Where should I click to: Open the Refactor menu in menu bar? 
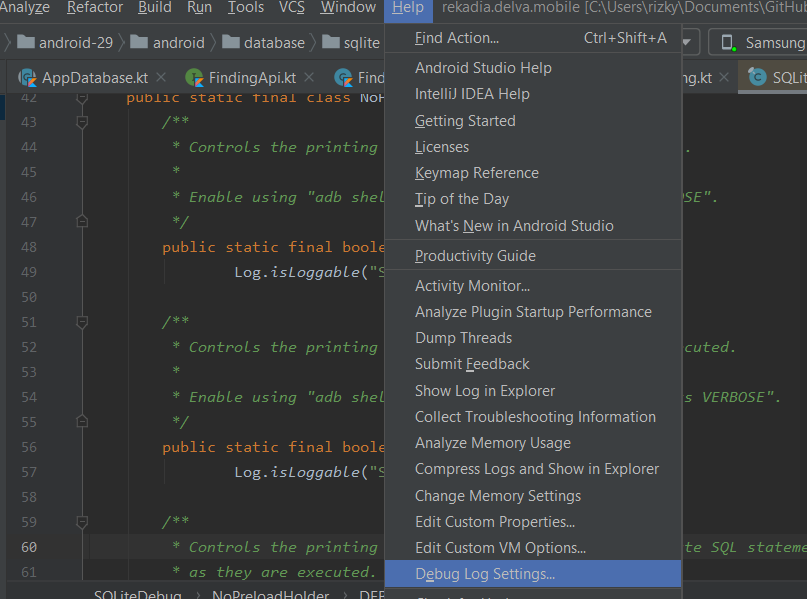coord(96,8)
